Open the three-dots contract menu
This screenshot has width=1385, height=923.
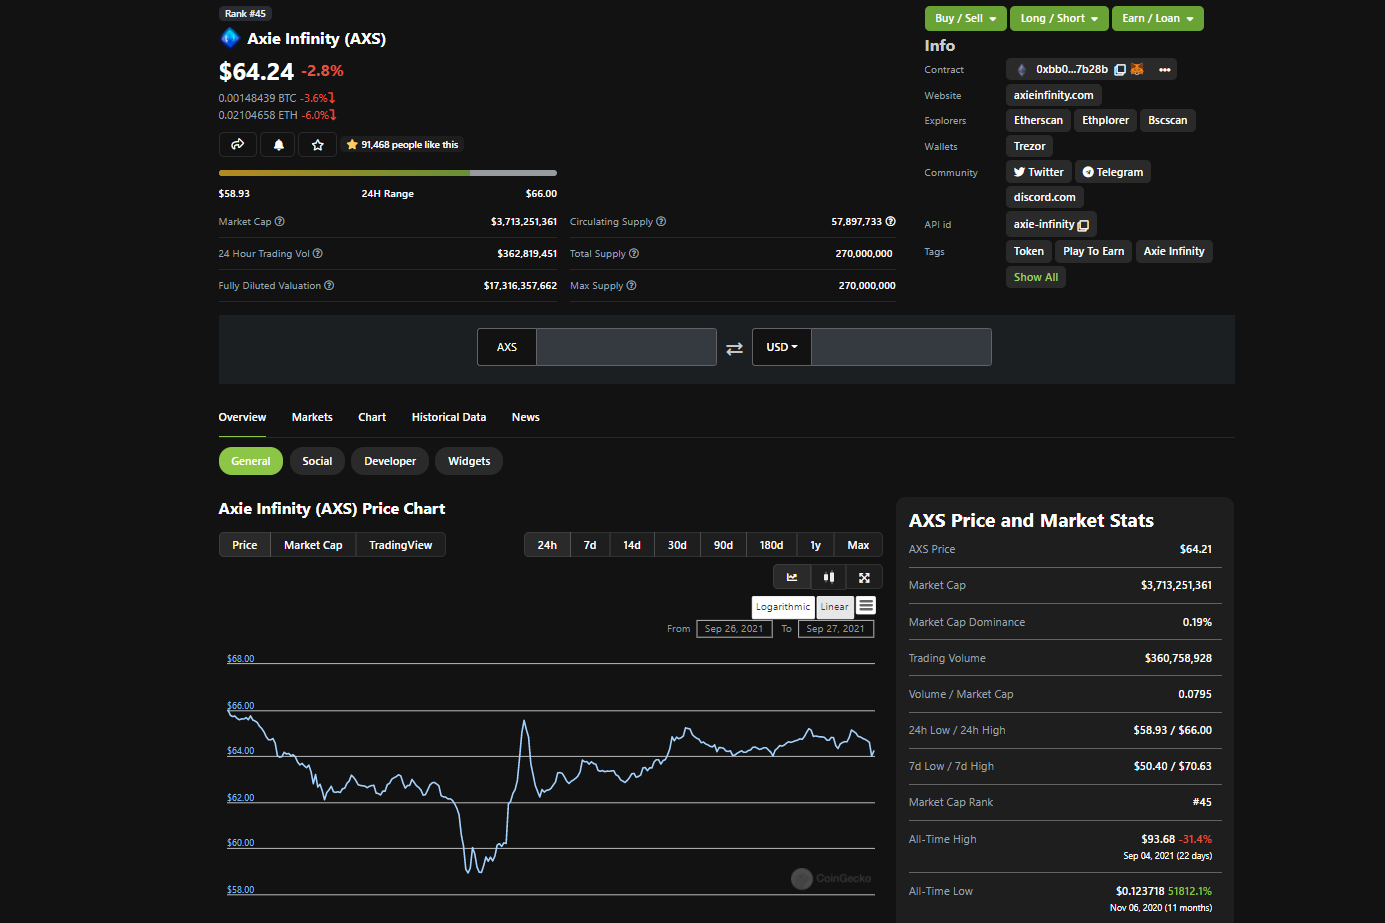1165,70
